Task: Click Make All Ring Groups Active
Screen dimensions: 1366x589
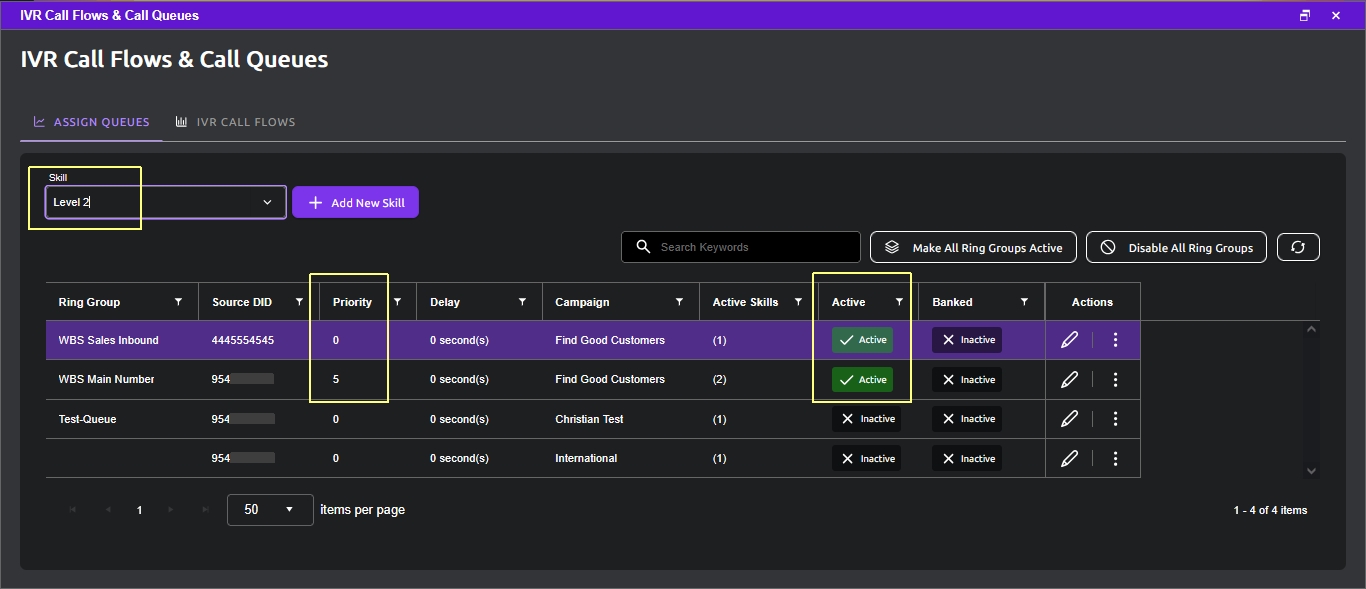Action: pos(973,247)
